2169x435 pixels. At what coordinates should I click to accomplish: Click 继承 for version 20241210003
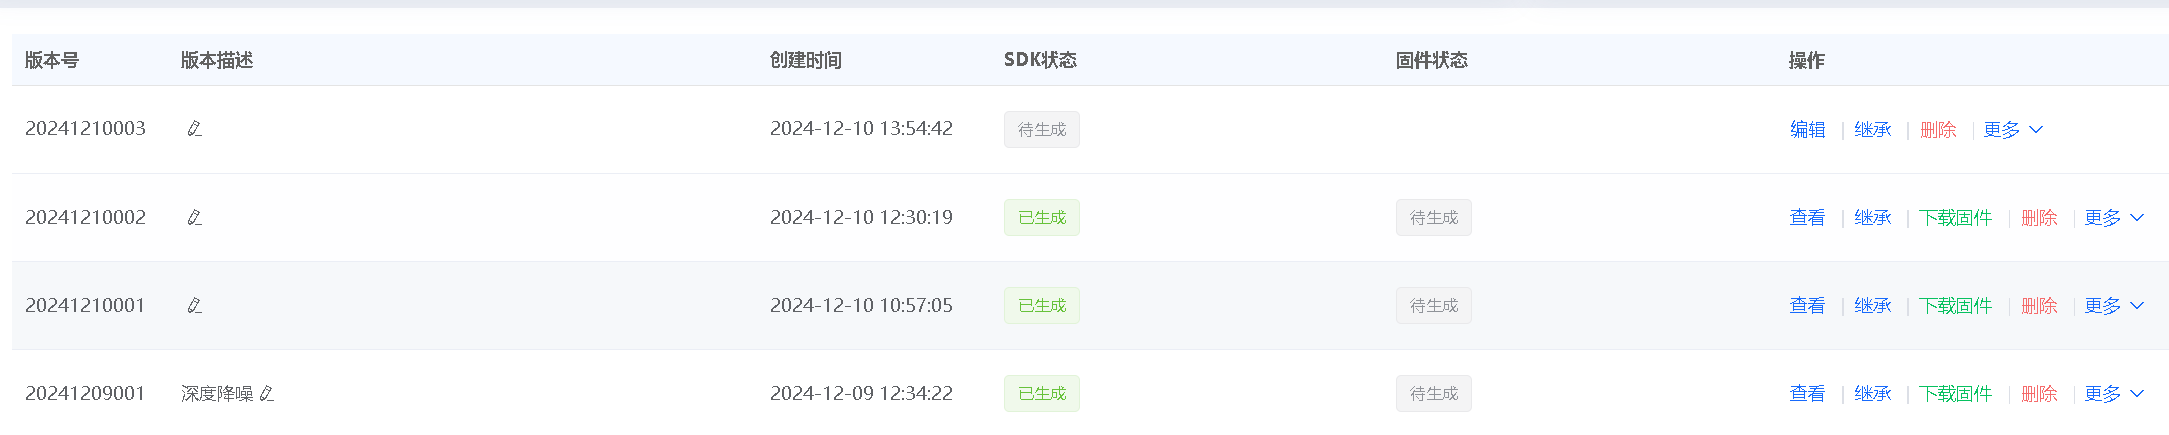[x=1872, y=130]
